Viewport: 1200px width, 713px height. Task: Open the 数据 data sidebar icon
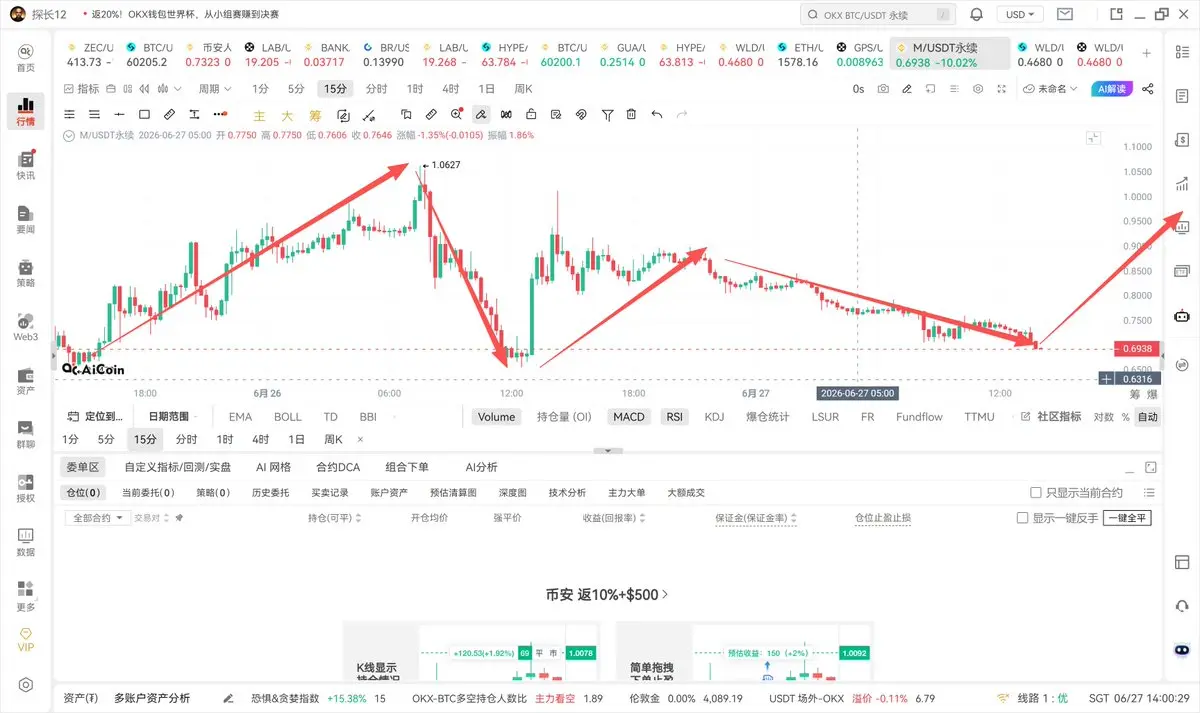(x=25, y=543)
